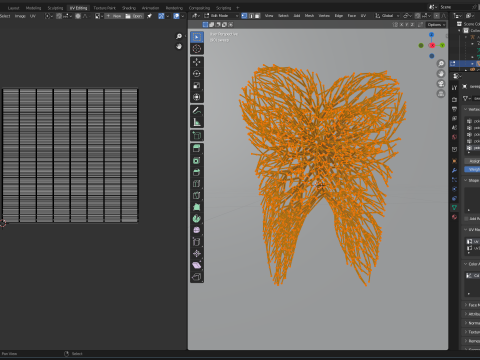Select the Loop Cut tool
Viewport: 480px width, 360px height.
197,184
